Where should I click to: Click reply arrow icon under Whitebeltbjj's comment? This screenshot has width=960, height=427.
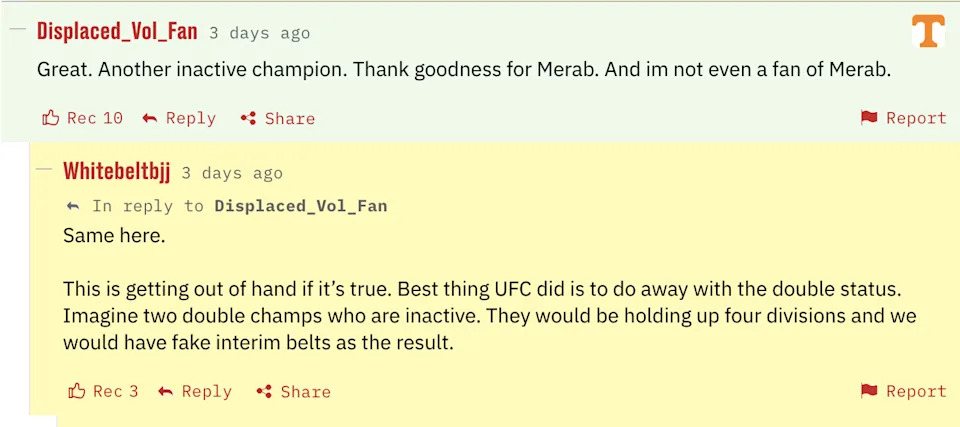coord(166,391)
